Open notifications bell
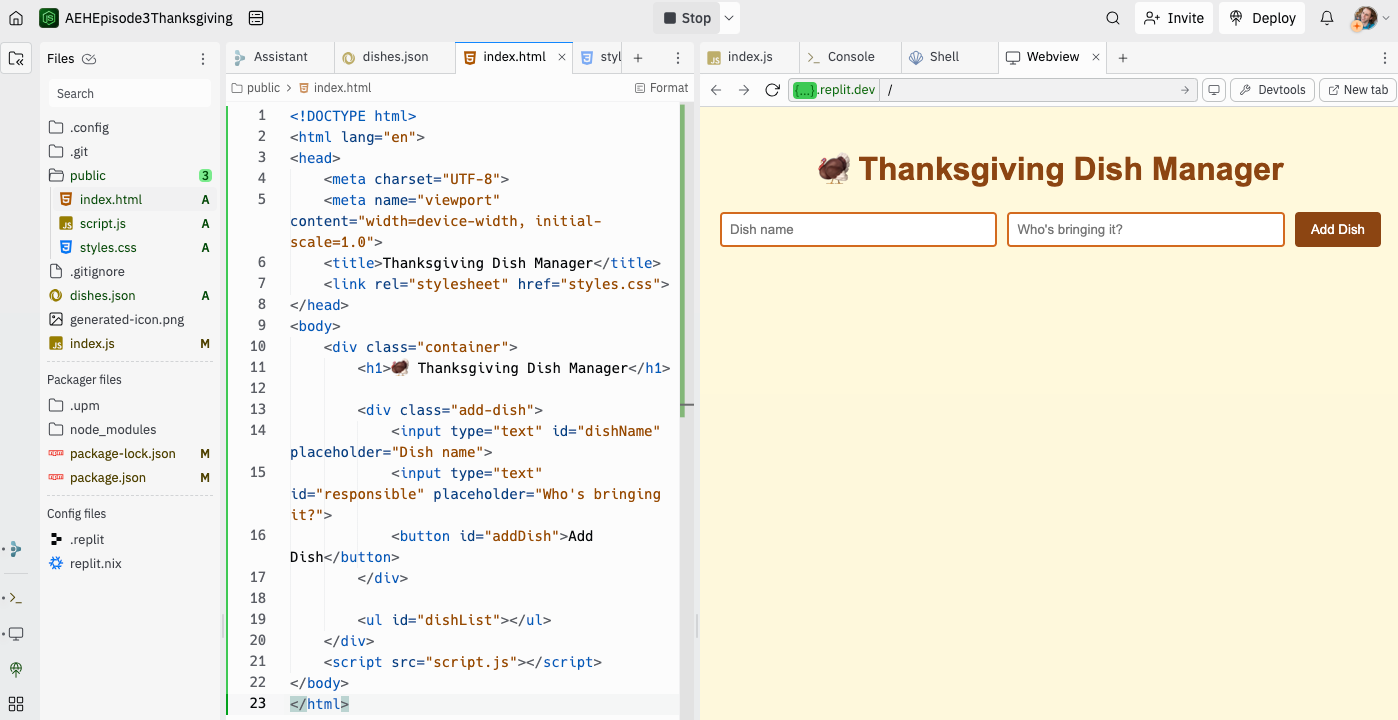Image resolution: width=1398 pixels, height=720 pixels. click(x=1327, y=18)
